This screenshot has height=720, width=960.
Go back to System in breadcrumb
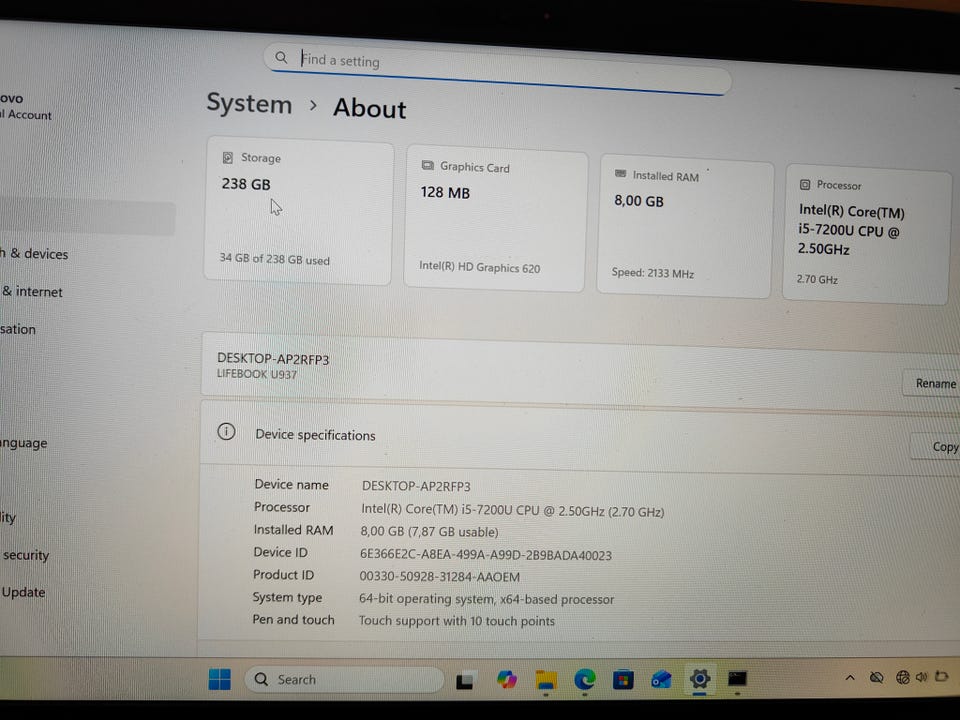(x=249, y=103)
